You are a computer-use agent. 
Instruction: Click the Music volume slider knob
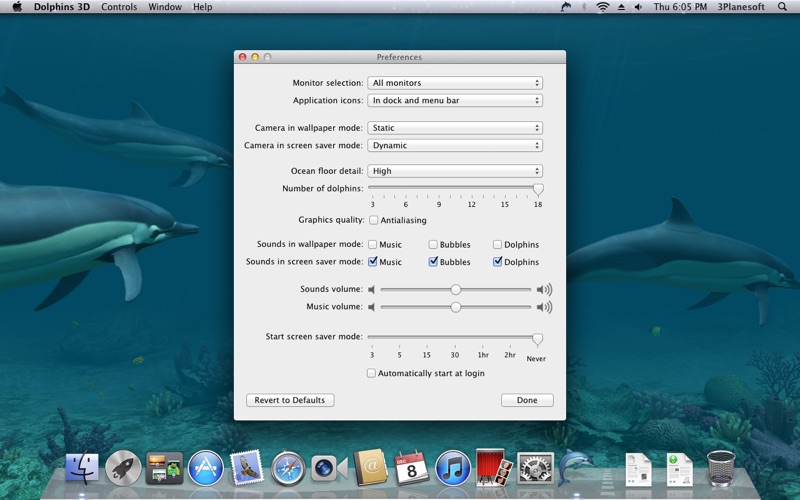click(x=456, y=307)
